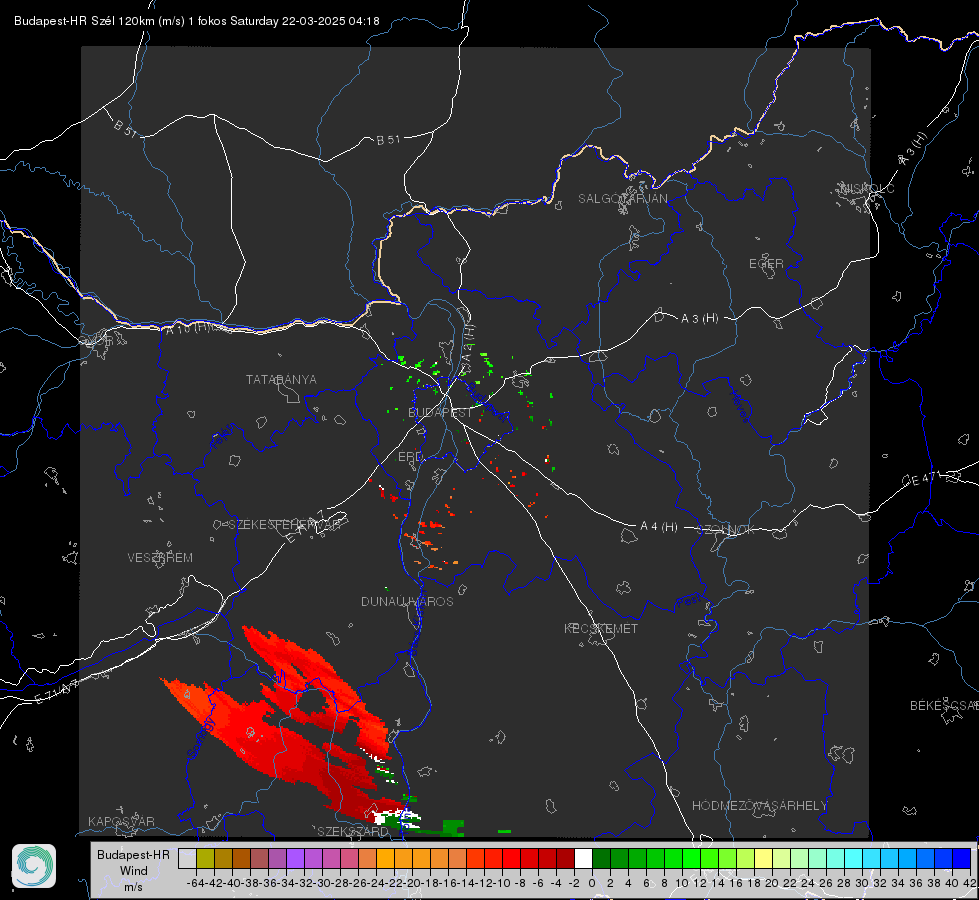Image resolution: width=979 pixels, height=900 pixels.
Task: Click the SZEKSZÁRD city label
Action: [353, 831]
